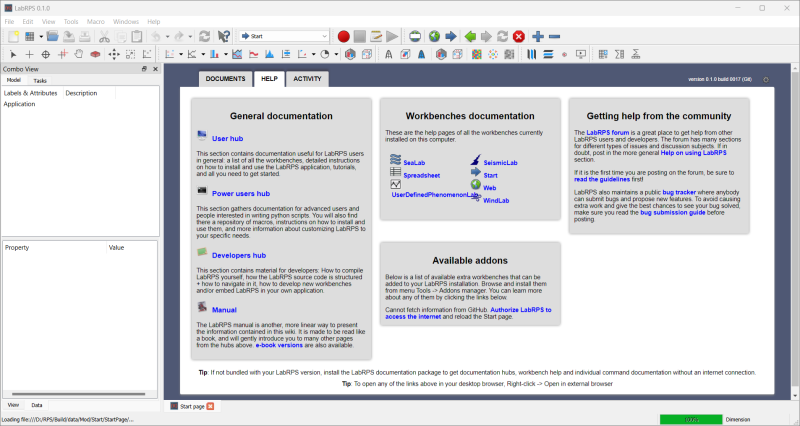Click the three vertical bars icon

click(x=532, y=54)
